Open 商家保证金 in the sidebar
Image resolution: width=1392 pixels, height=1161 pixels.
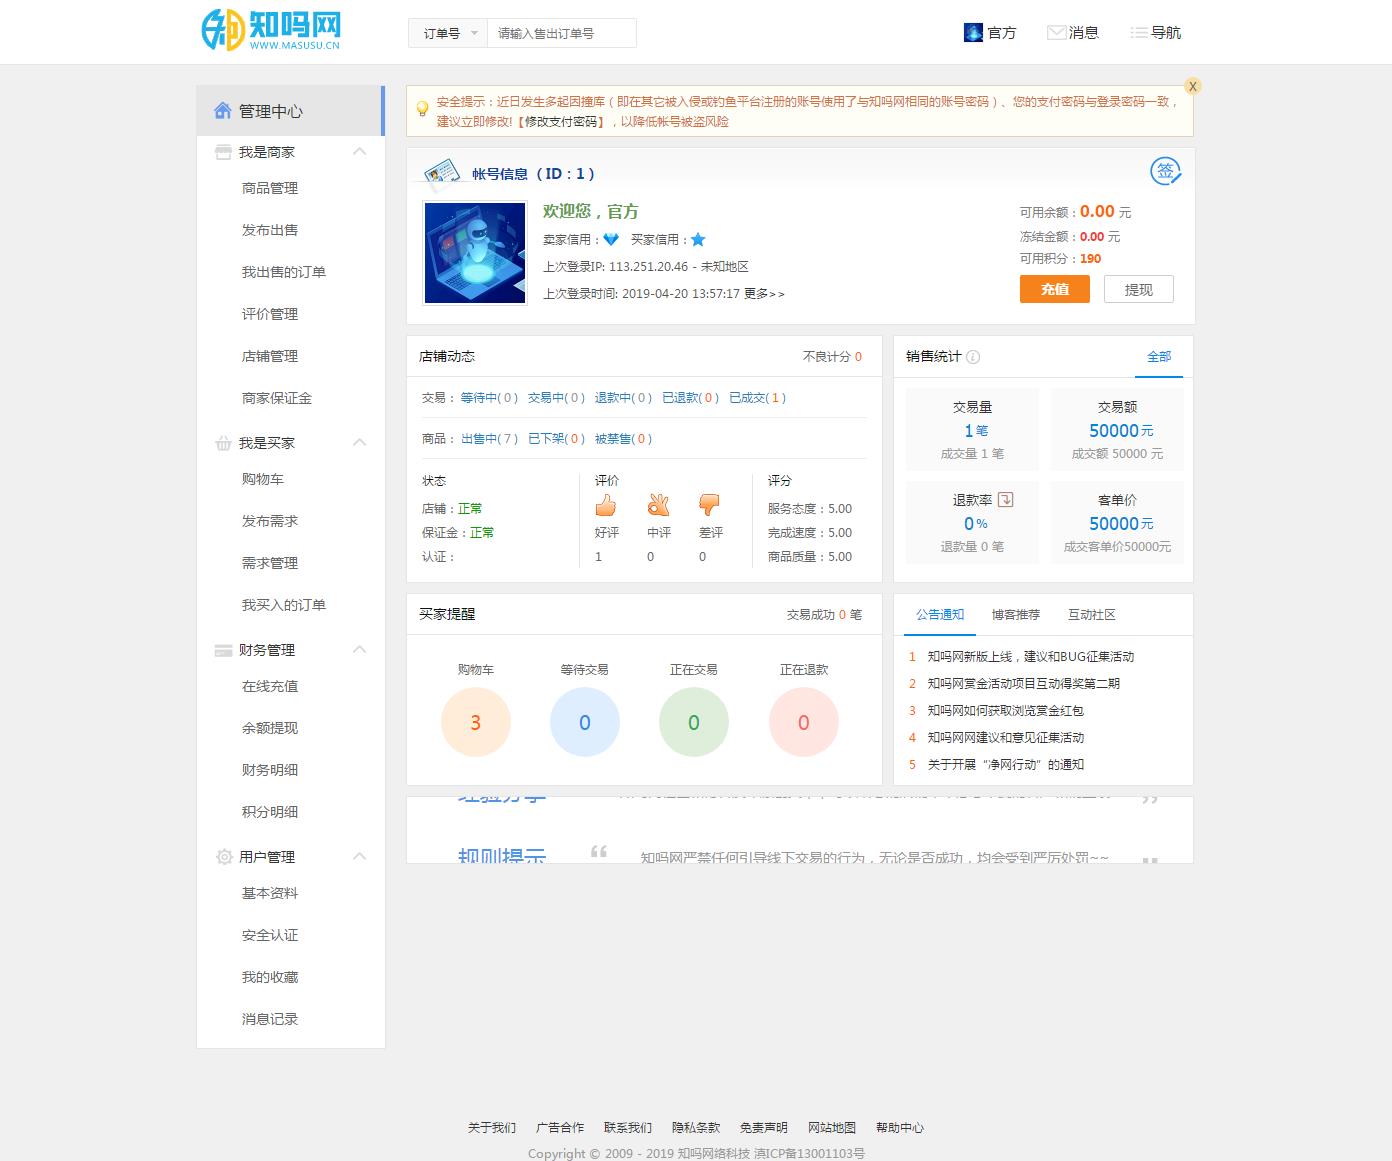[277, 398]
